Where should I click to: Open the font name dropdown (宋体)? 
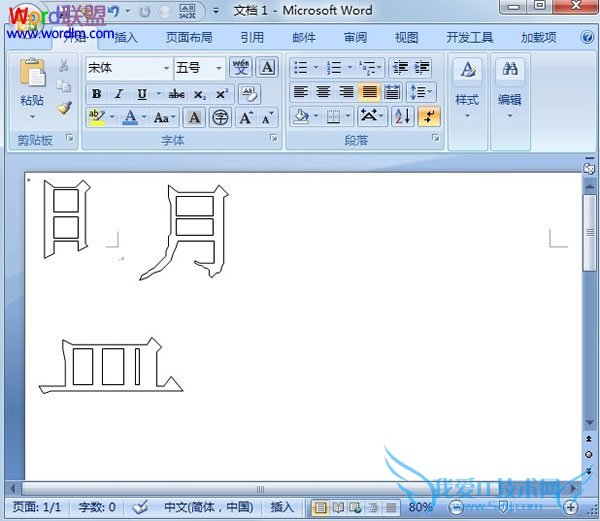pyautogui.click(x=166, y=68)
